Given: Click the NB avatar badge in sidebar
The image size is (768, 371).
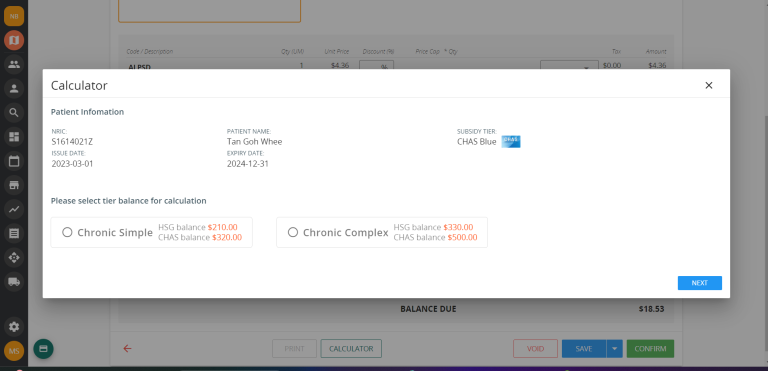Looking at the screenshot, I should tap(14, 16).
